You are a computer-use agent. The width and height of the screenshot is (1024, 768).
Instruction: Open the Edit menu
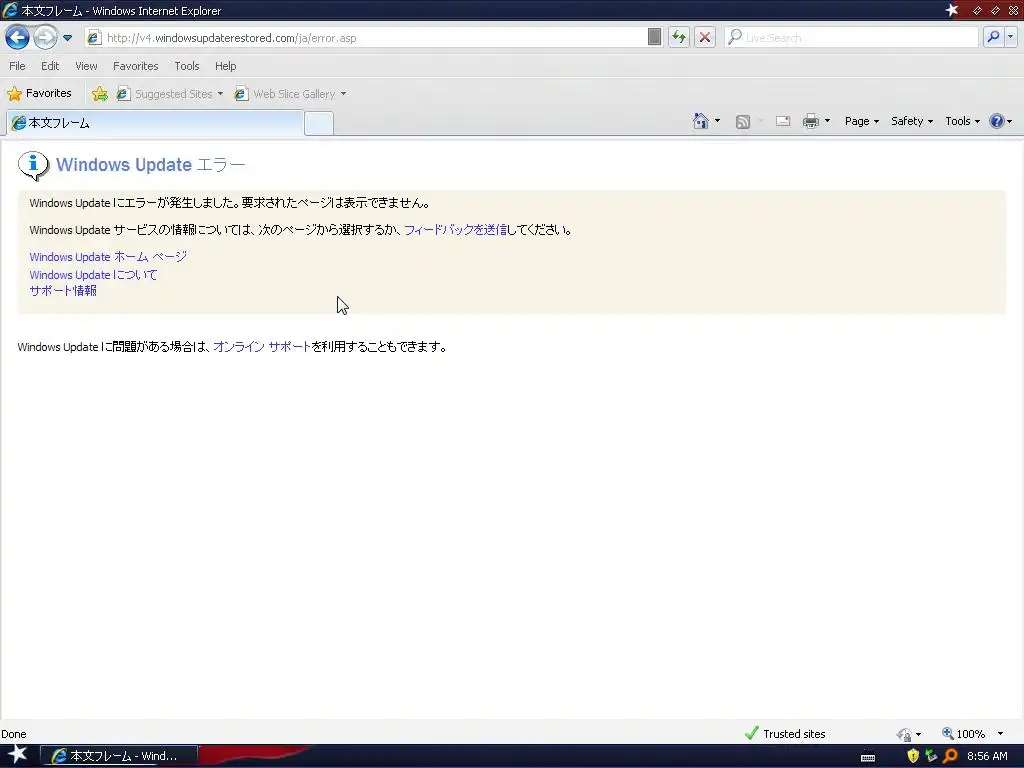[x=50, y=66]
